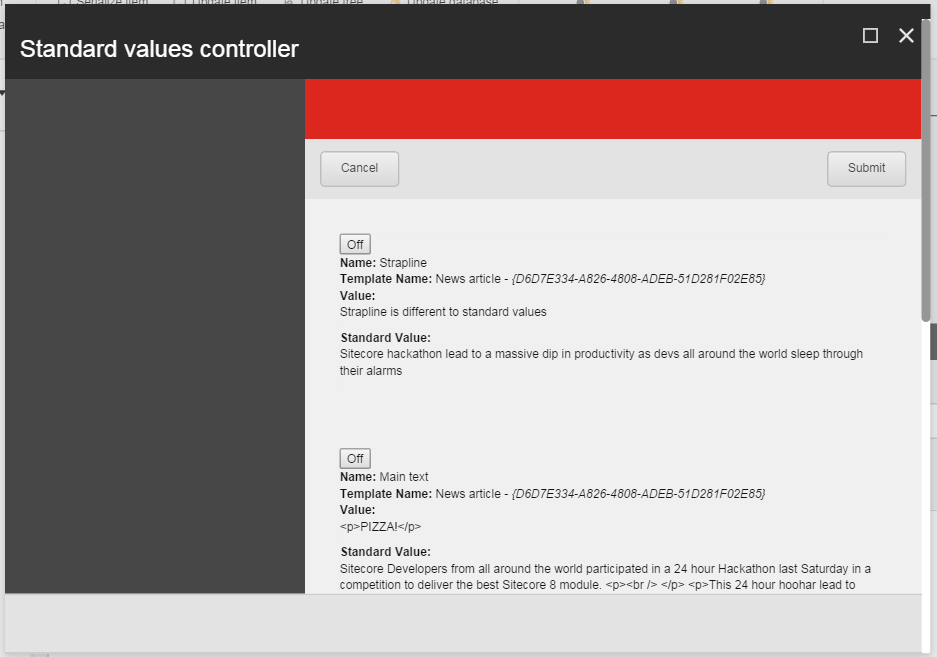Maximize the Standard values controller dialog

click(x=870, y=36)
